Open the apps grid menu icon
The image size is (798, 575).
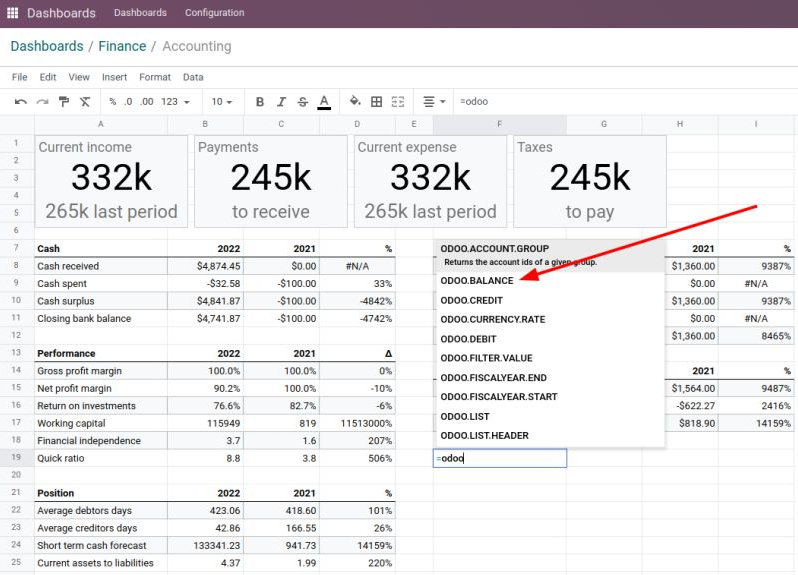click(x=12, y=13)
